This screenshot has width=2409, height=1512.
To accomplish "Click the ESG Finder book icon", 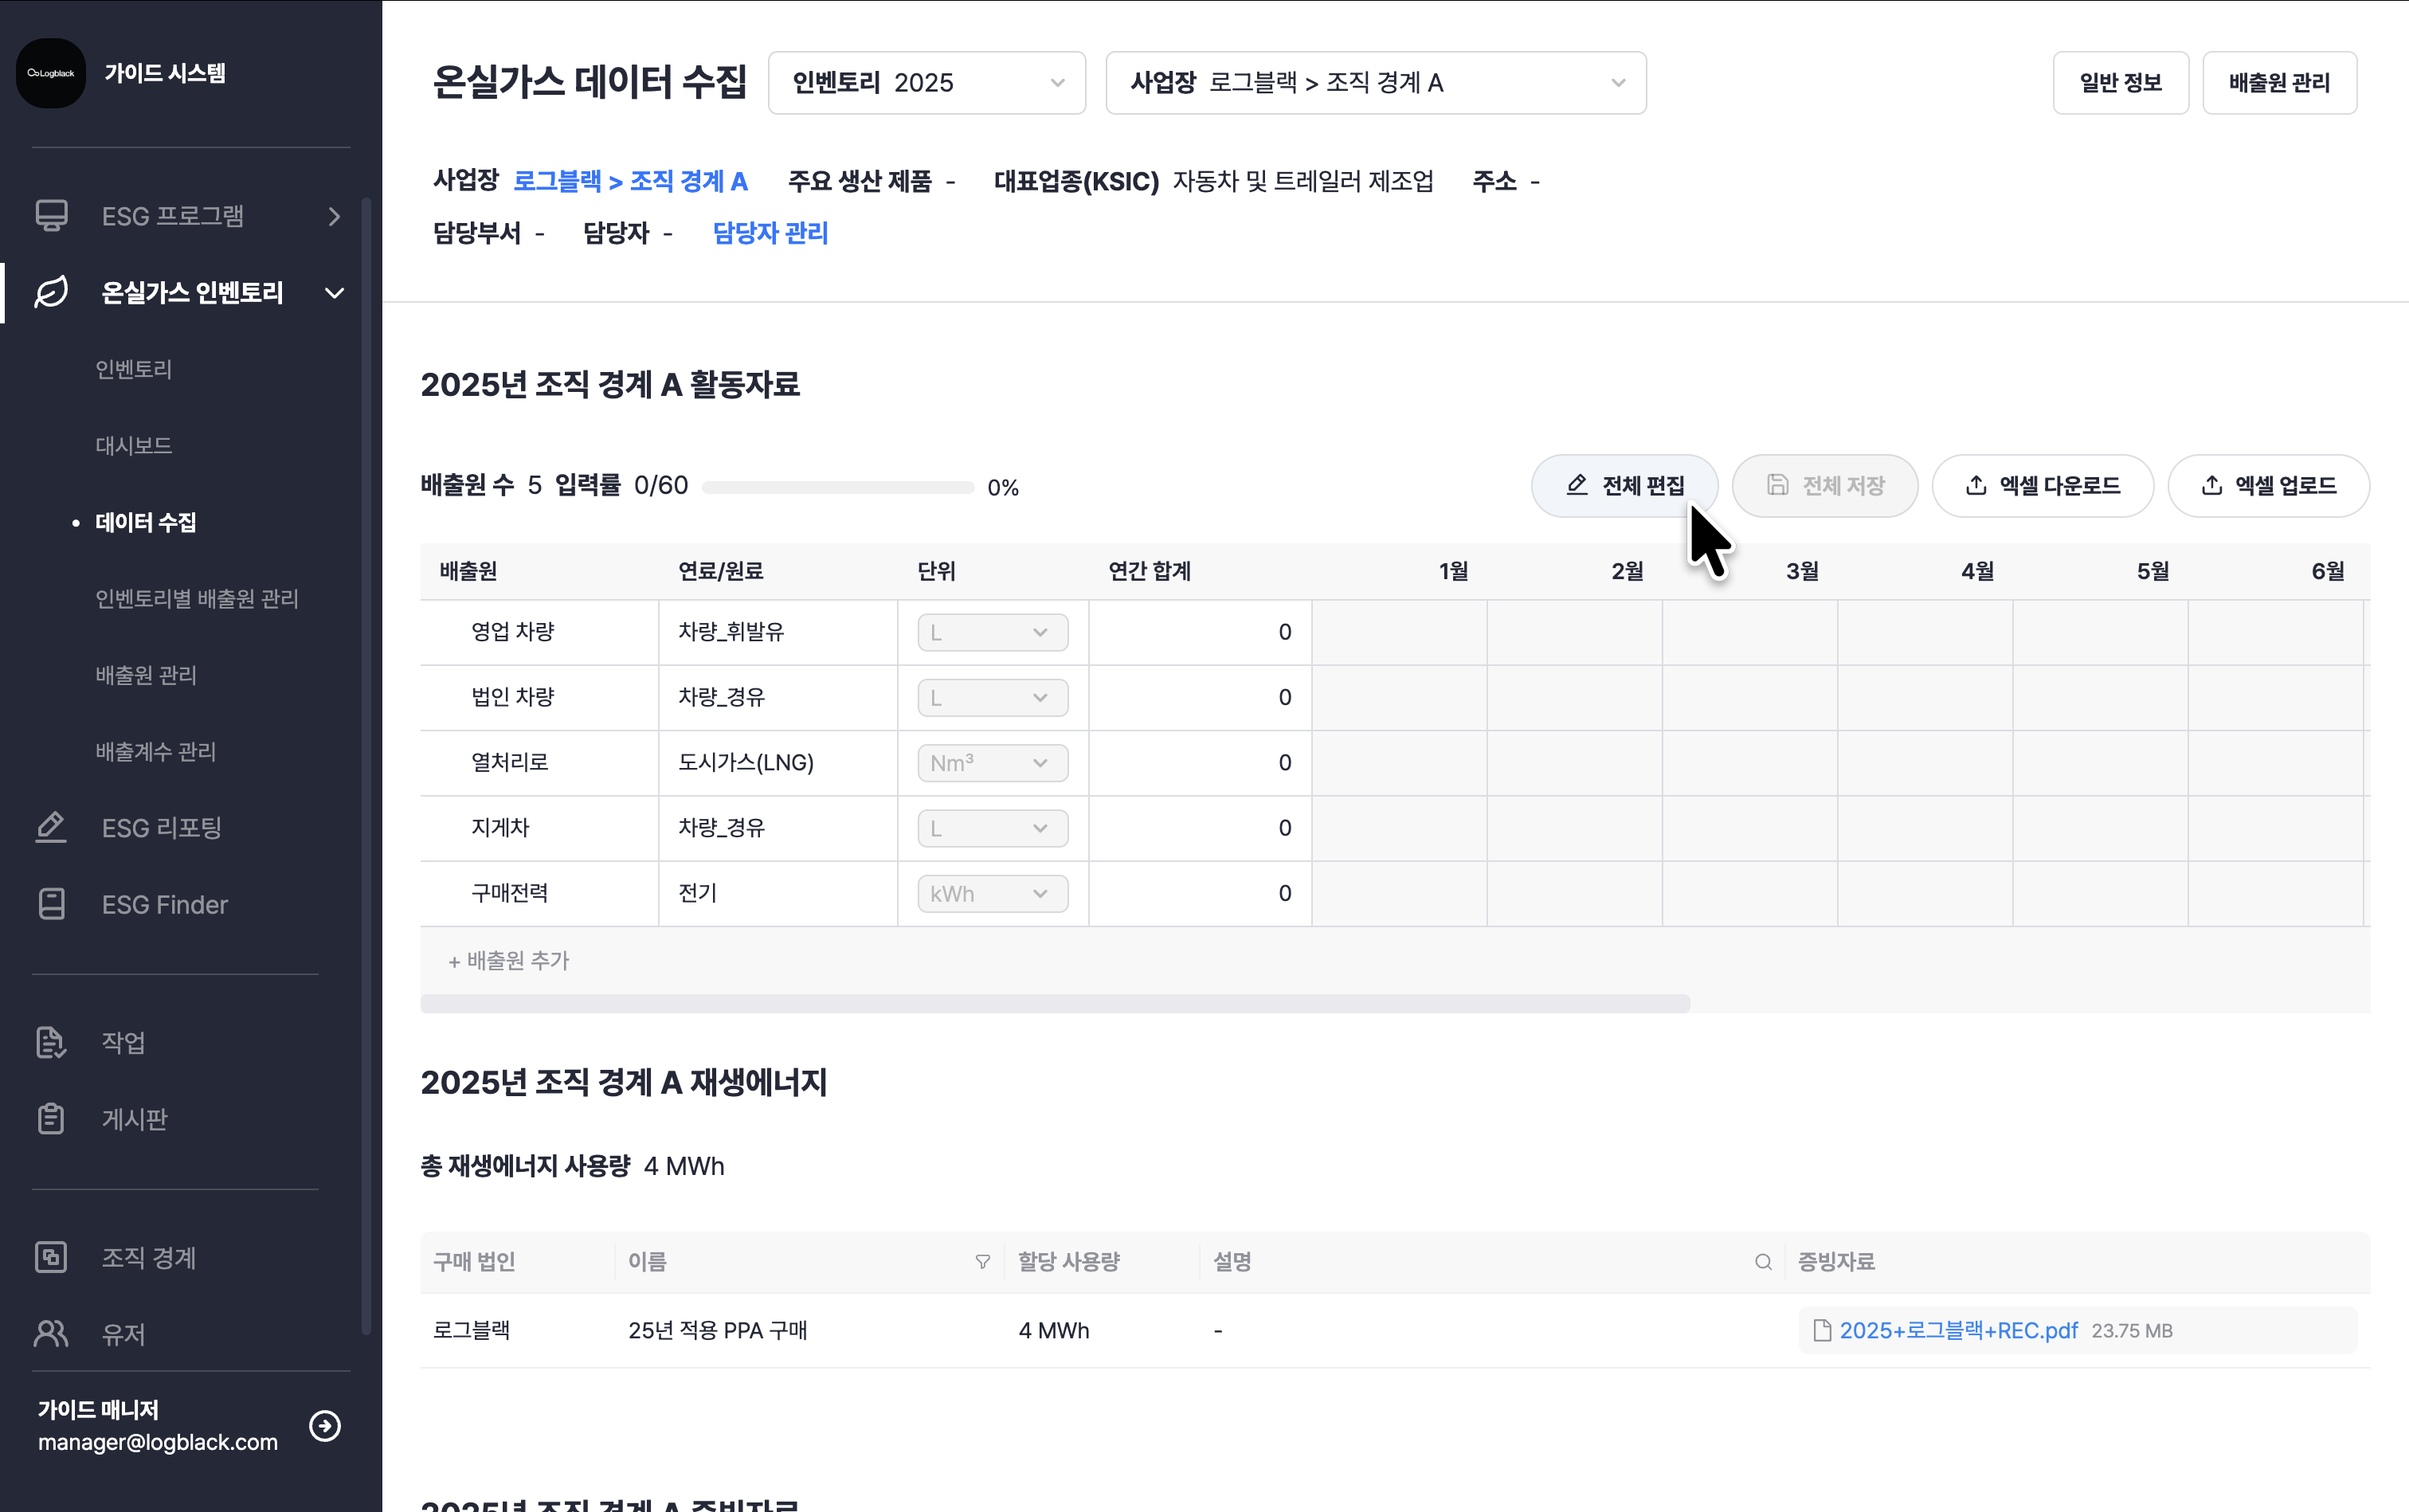I will (51, 904).
